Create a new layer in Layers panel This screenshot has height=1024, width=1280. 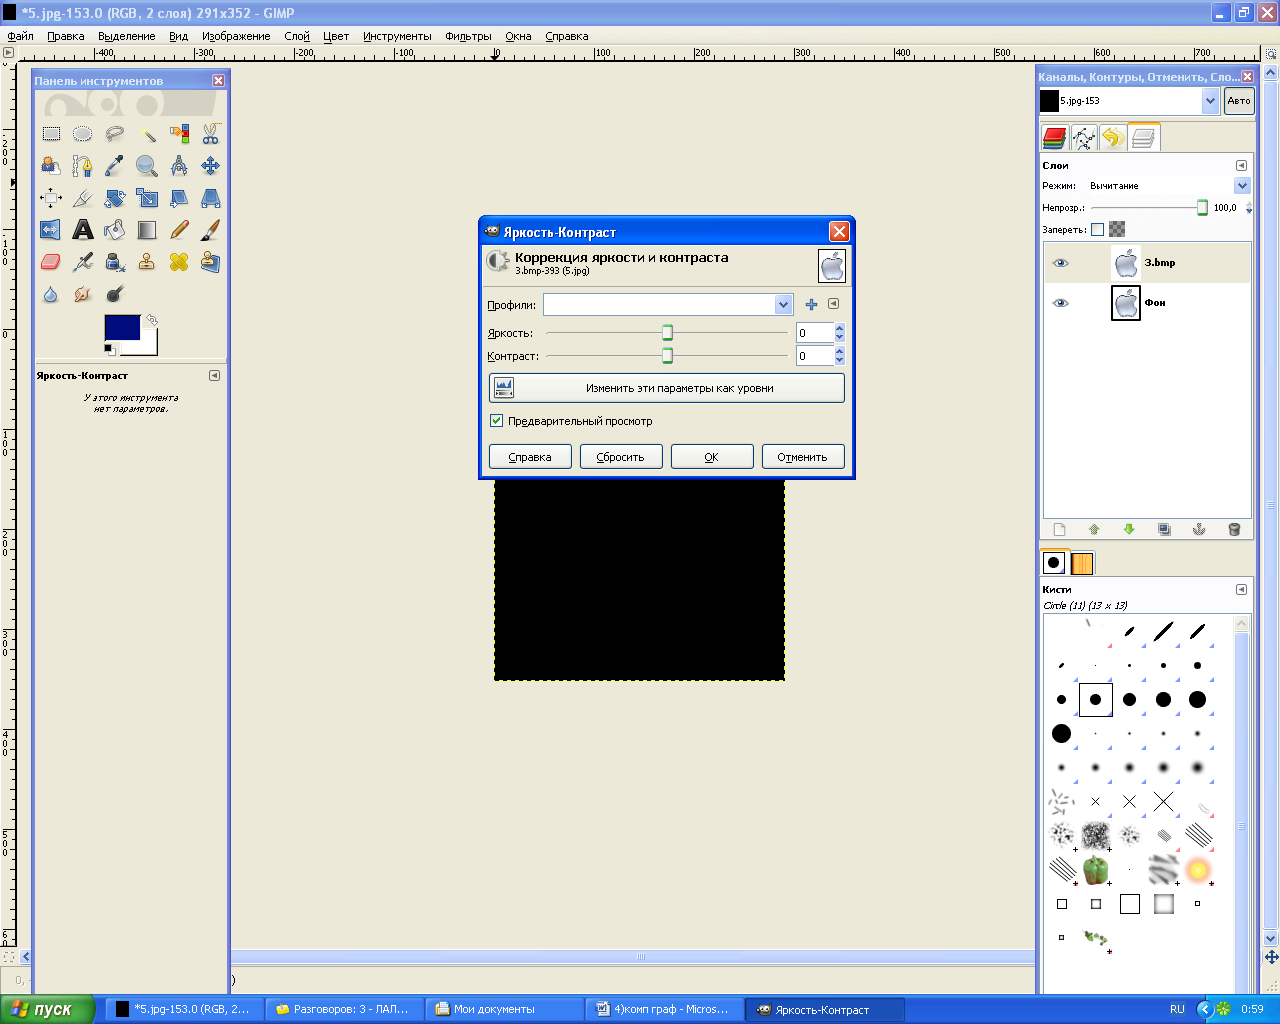coord(1060,529)
